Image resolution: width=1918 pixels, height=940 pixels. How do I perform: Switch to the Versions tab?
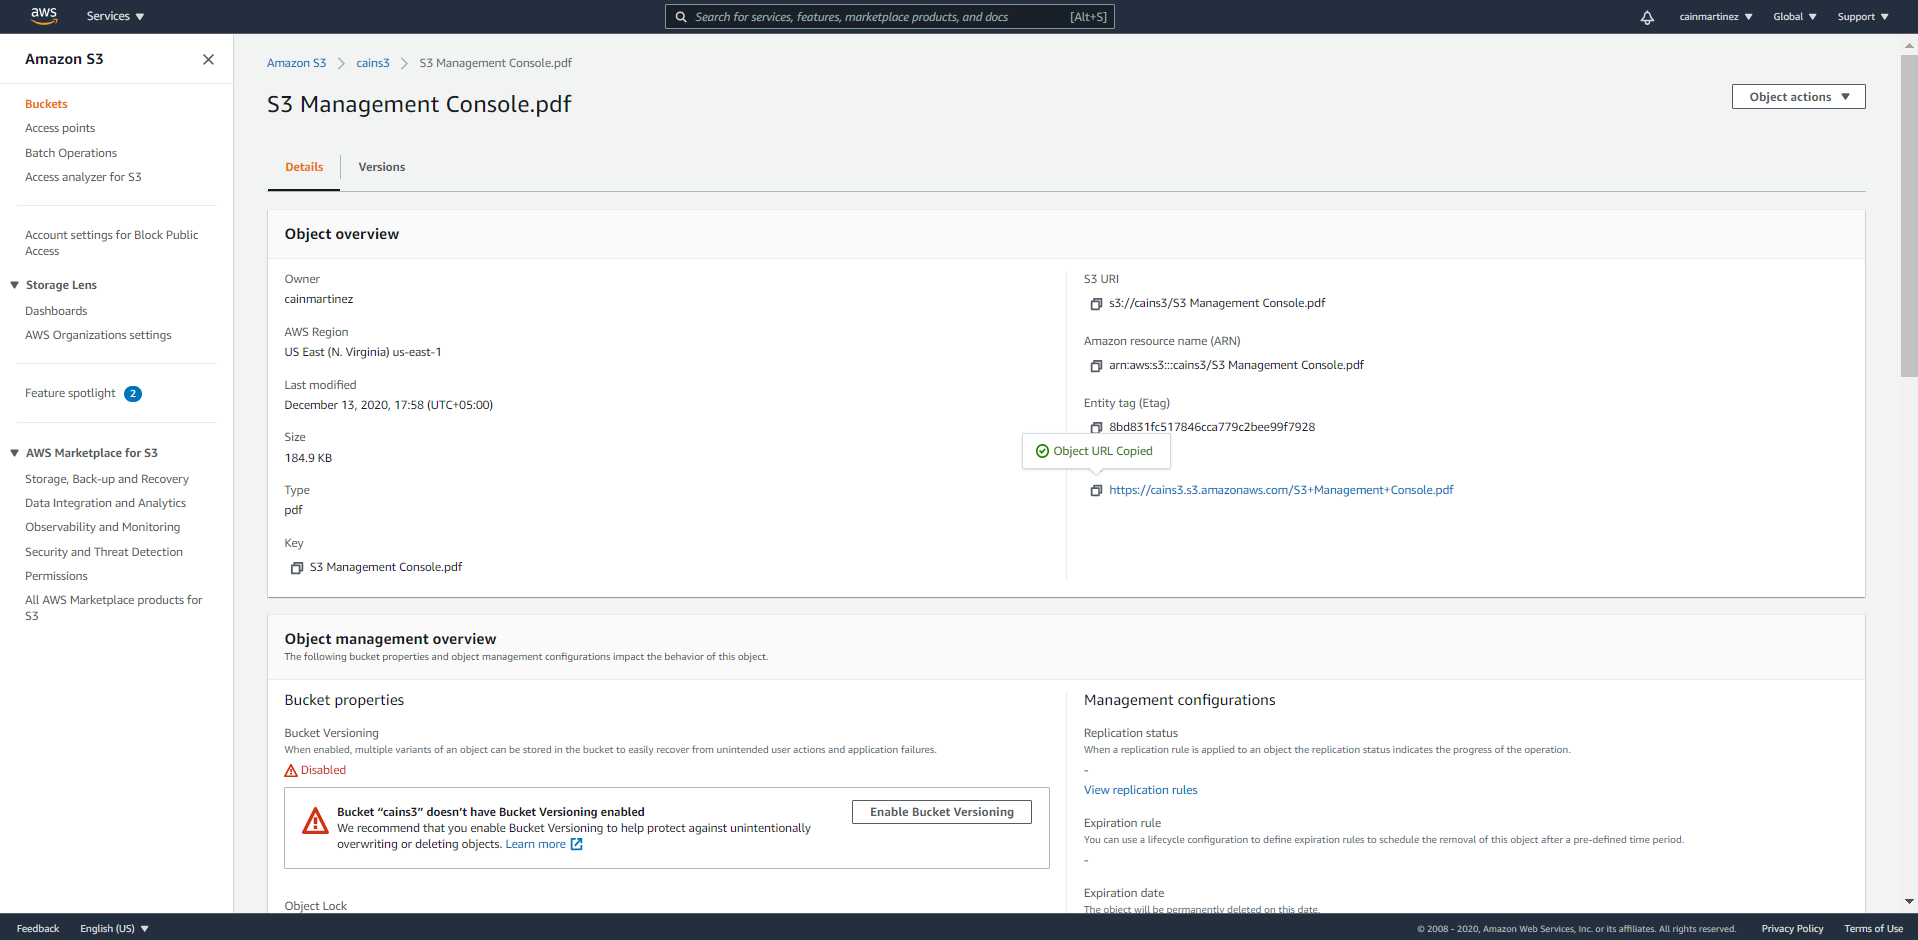382,167
